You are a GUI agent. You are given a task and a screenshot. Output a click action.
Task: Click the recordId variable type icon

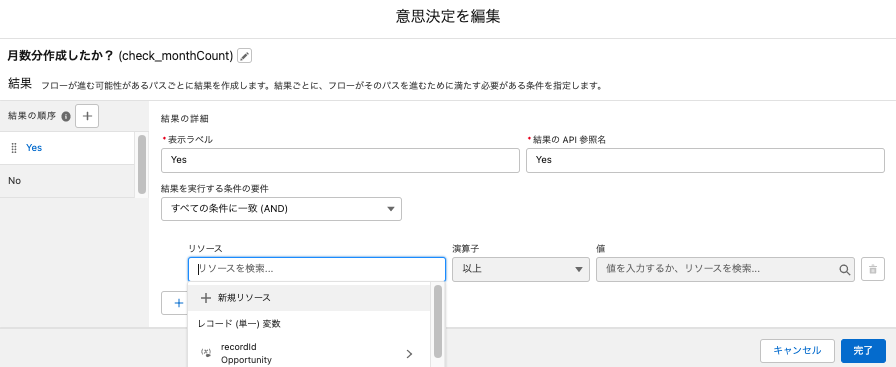(207, 353)
